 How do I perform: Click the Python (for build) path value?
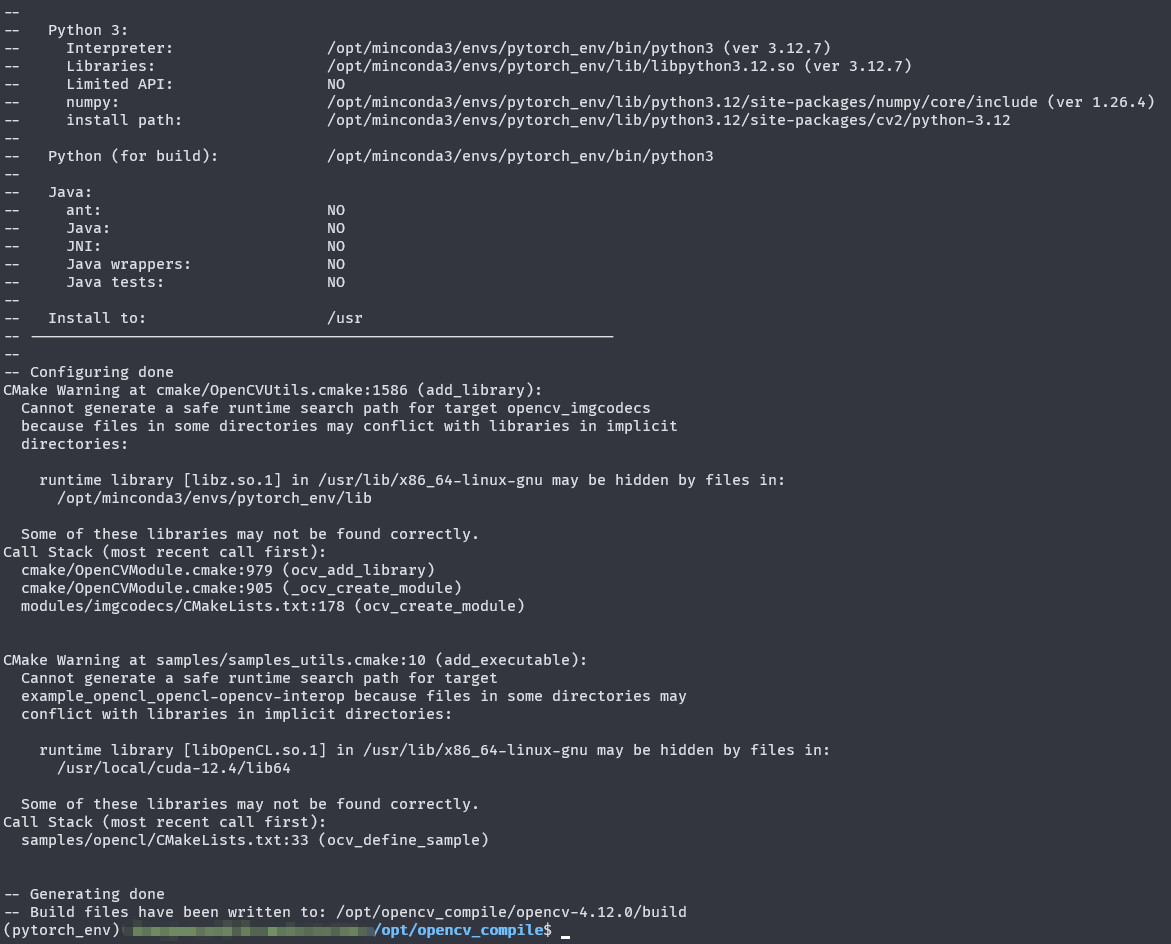520,156
